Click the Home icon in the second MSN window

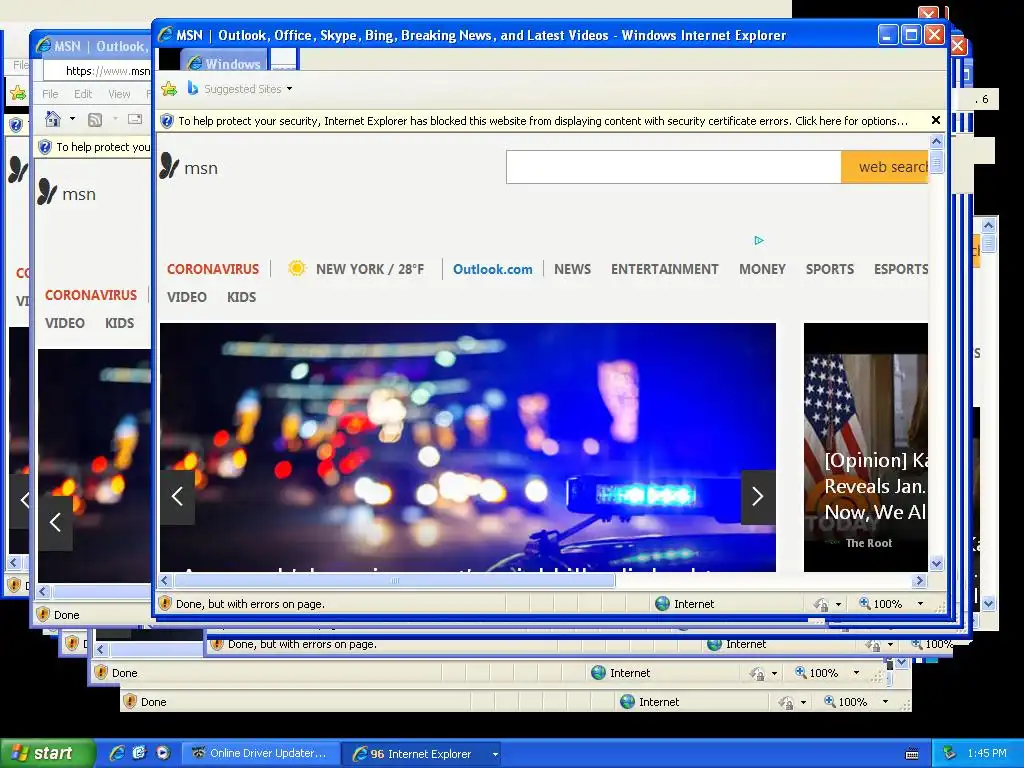click(53, 119)
